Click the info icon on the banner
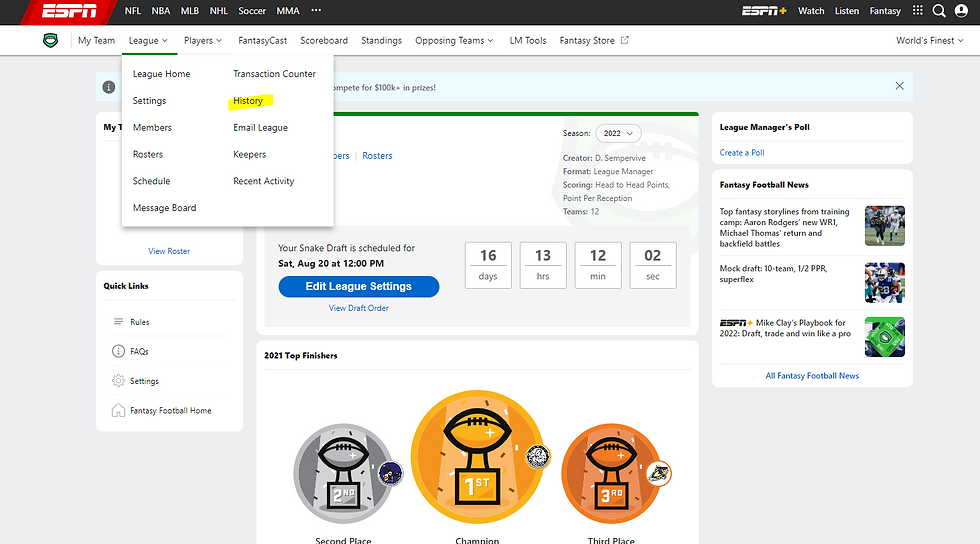Viewport: 980px width, 544px height. 109,87
